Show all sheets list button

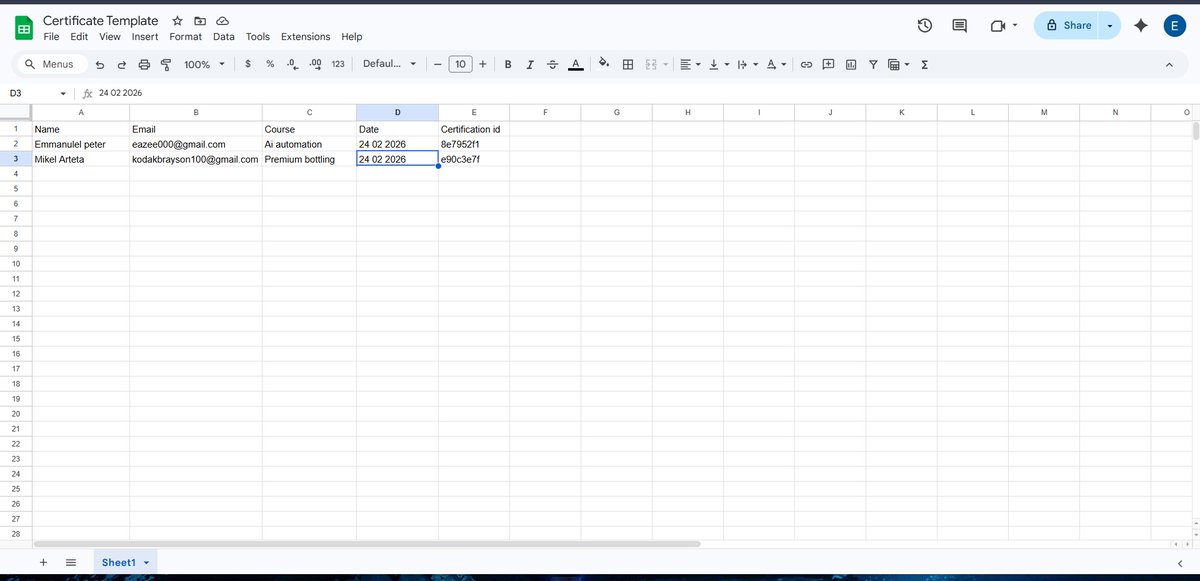(71, 563)
